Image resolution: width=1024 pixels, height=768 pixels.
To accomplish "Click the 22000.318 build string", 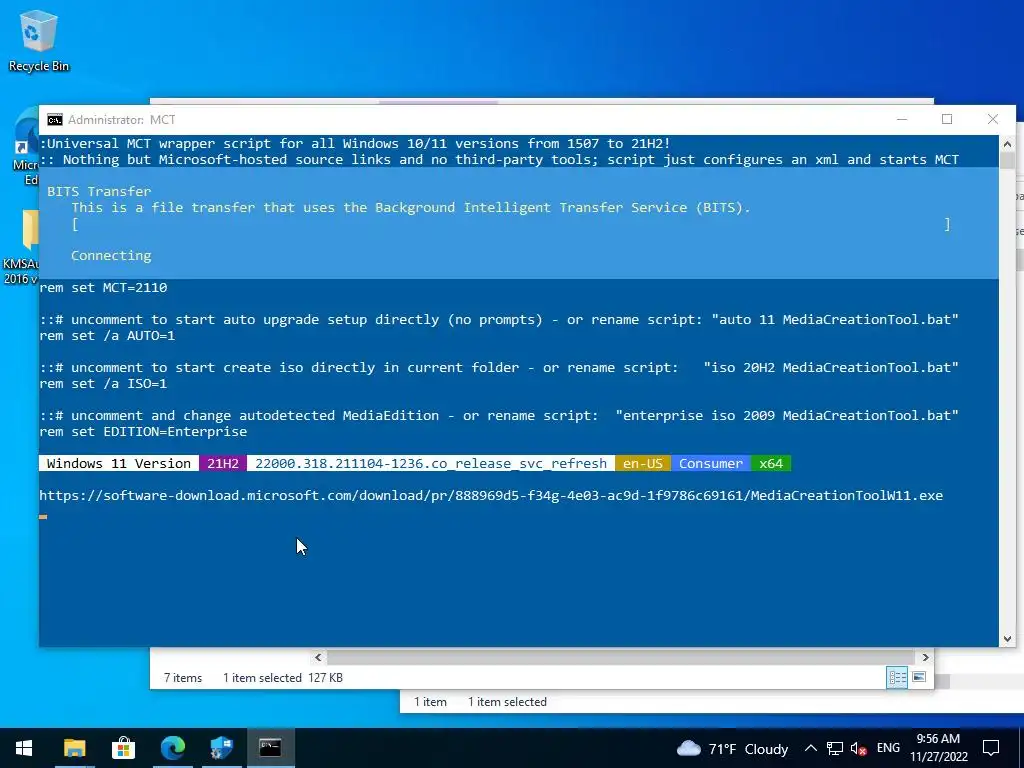I will (431, 464).
